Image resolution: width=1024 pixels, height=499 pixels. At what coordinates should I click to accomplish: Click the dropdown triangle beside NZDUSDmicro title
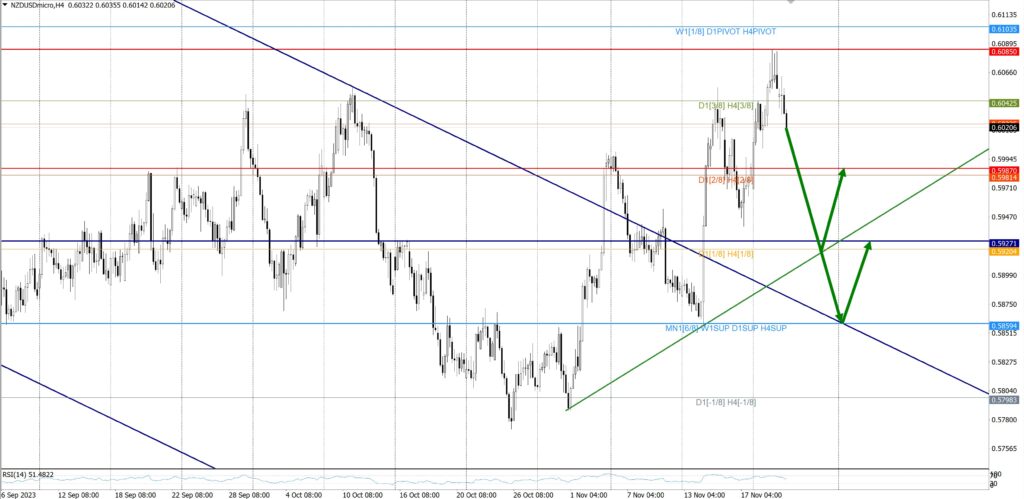tap(5, 5)
